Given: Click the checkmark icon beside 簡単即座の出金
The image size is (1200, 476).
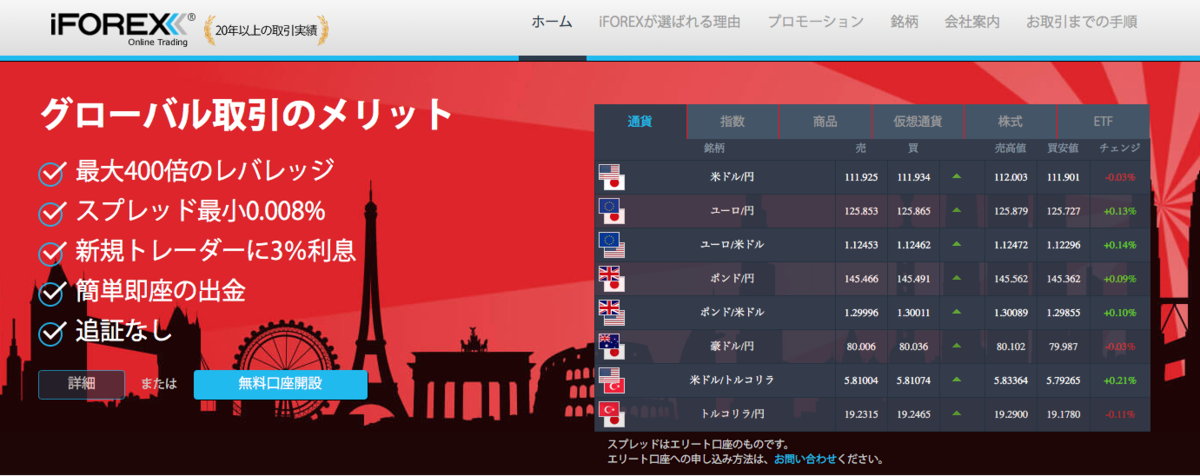Looking at the screenshot, I should 52,292.
